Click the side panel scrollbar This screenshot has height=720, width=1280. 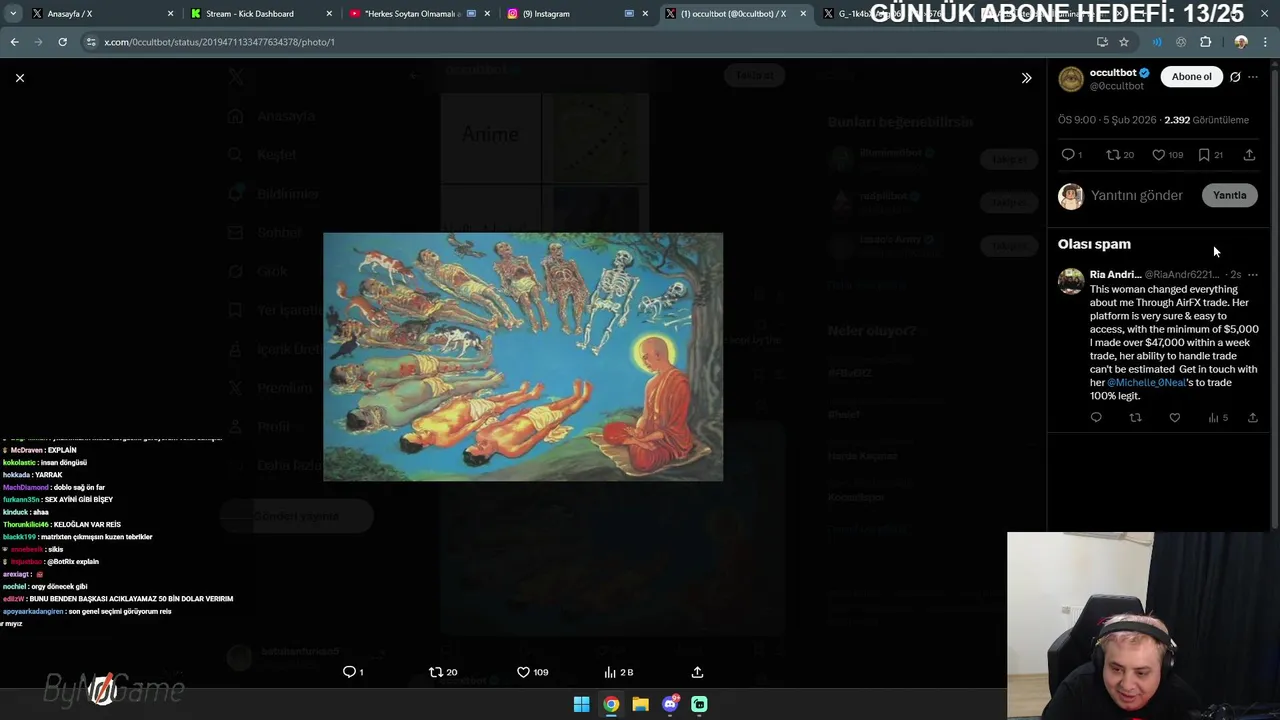coord(1275,300)
